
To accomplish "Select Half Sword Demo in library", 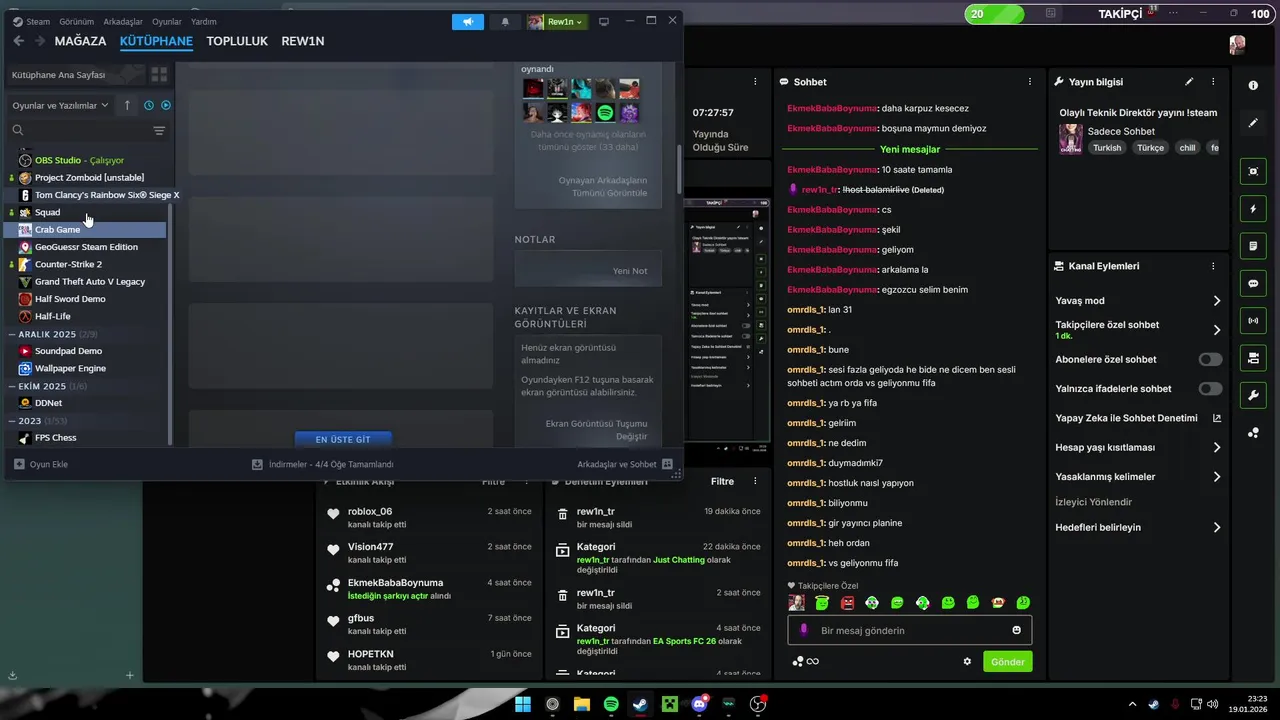I will pos(87,299).
